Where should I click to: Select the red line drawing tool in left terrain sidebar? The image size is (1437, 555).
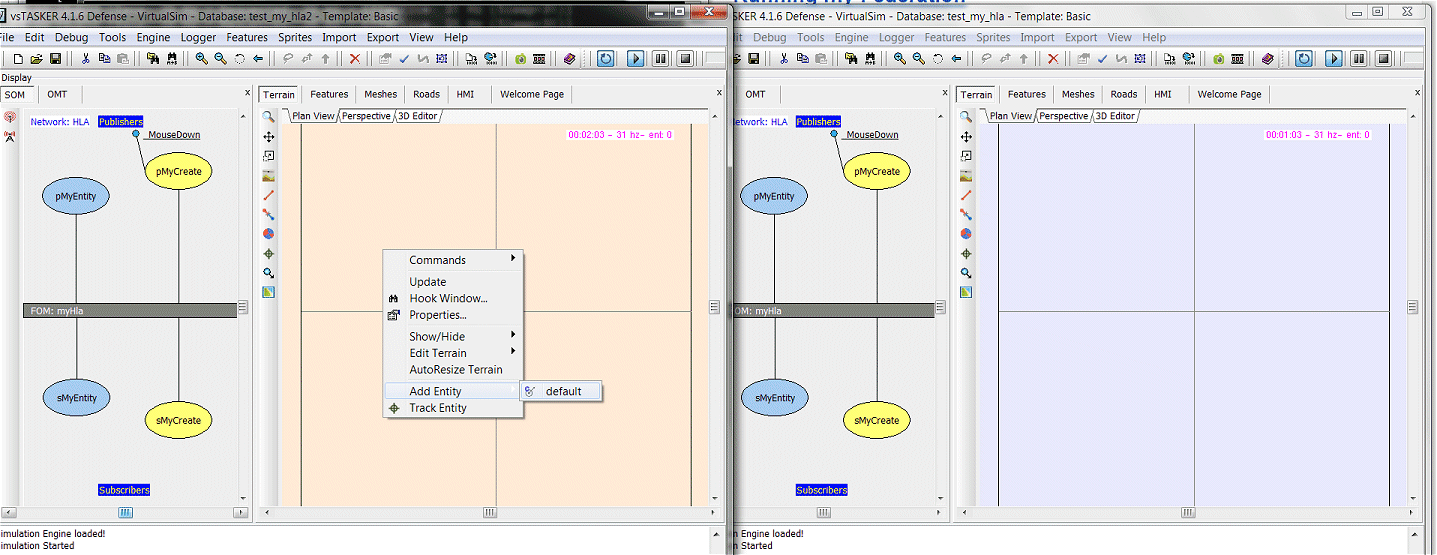pyautogui.click(x=268, y=195)
